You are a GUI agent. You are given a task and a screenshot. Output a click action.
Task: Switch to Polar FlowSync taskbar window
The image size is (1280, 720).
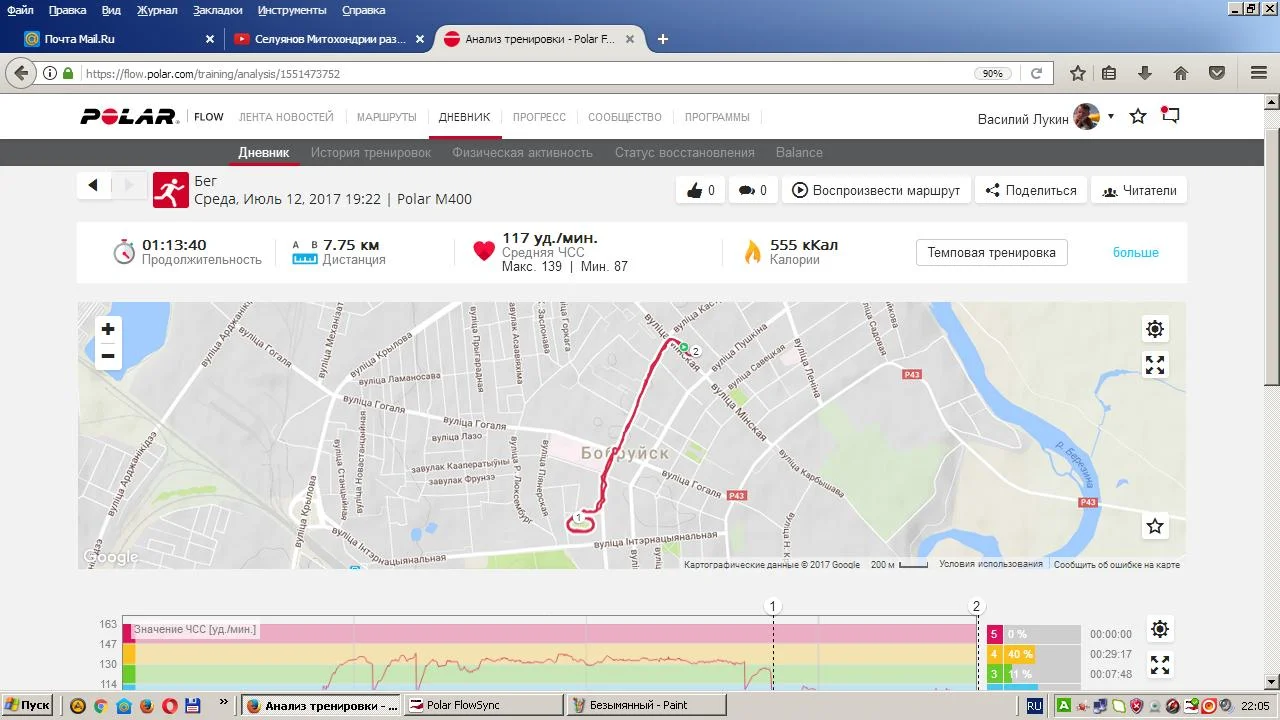(x=482, y=705)
